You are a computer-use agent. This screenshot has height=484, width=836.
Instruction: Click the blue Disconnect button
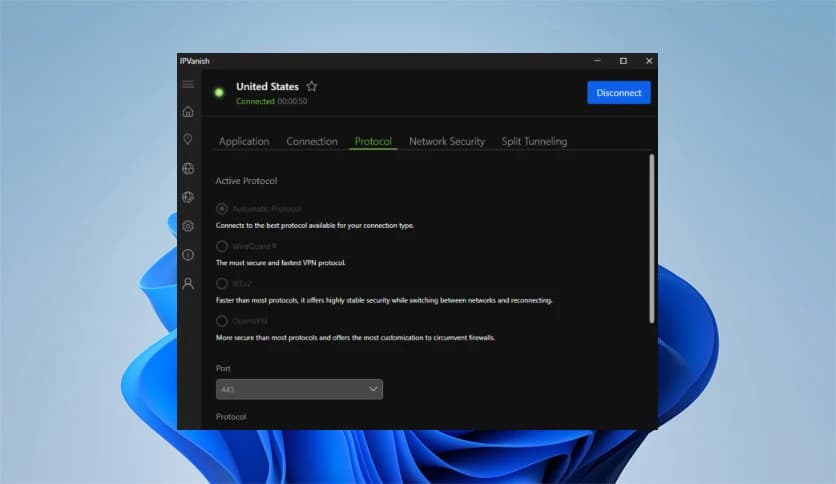click(x=619, y=93)
